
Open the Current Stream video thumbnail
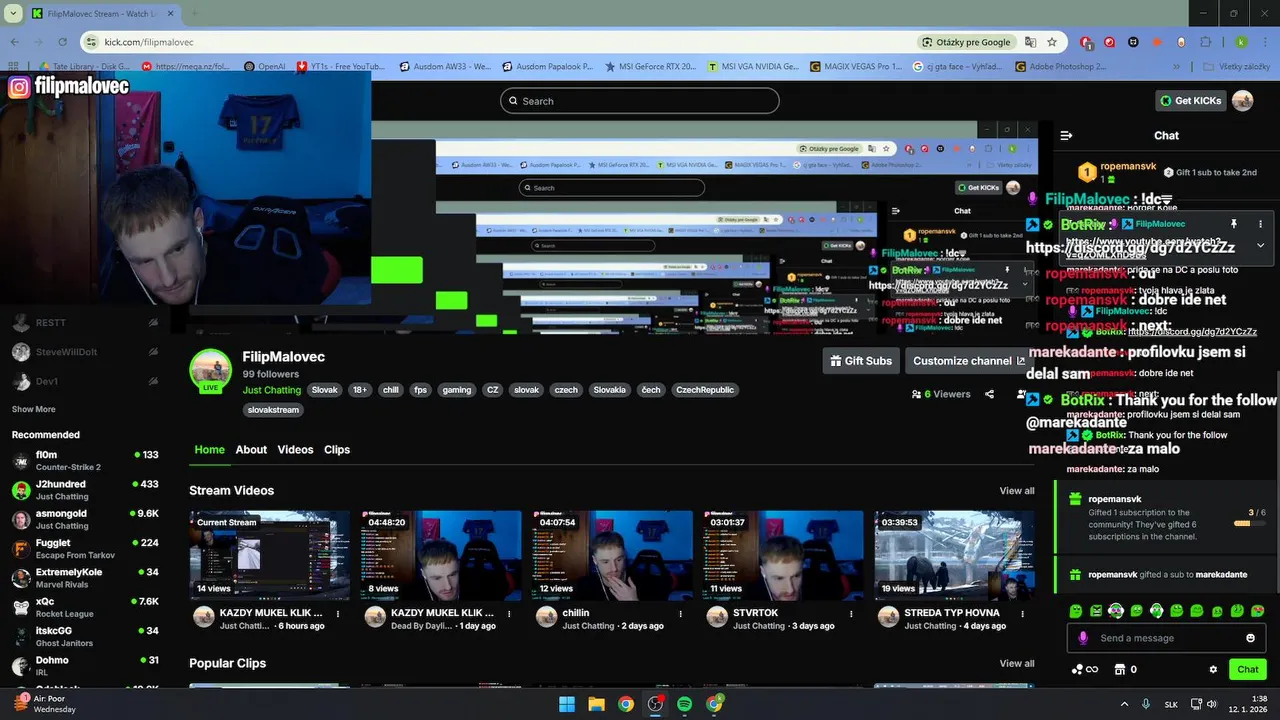coord(270,556)
